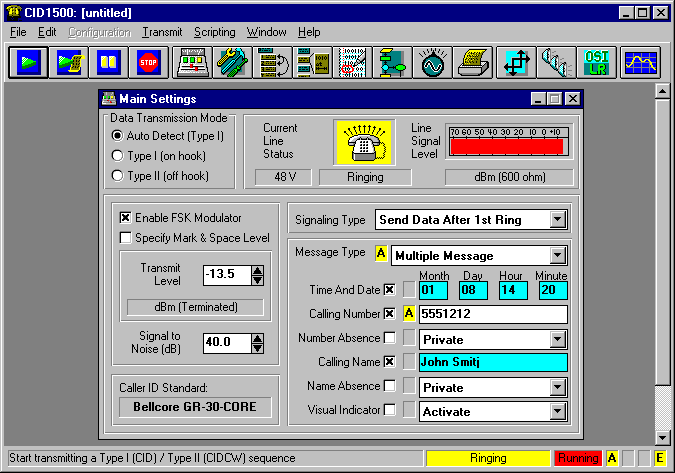
Task: Toggle the Visual Indicator checkbox
Action: pyautogui.click(x=389, y=410)
